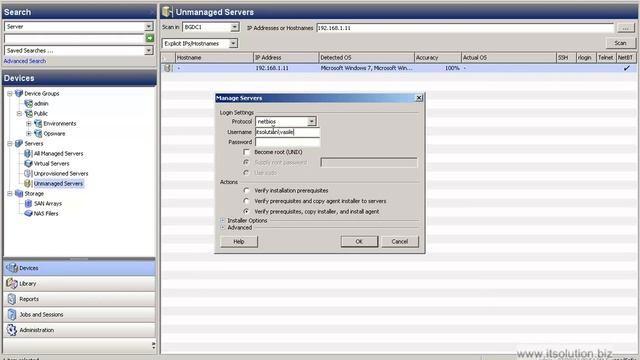
Task: Click the Opsware folder icon
Action: click(38, 133)
